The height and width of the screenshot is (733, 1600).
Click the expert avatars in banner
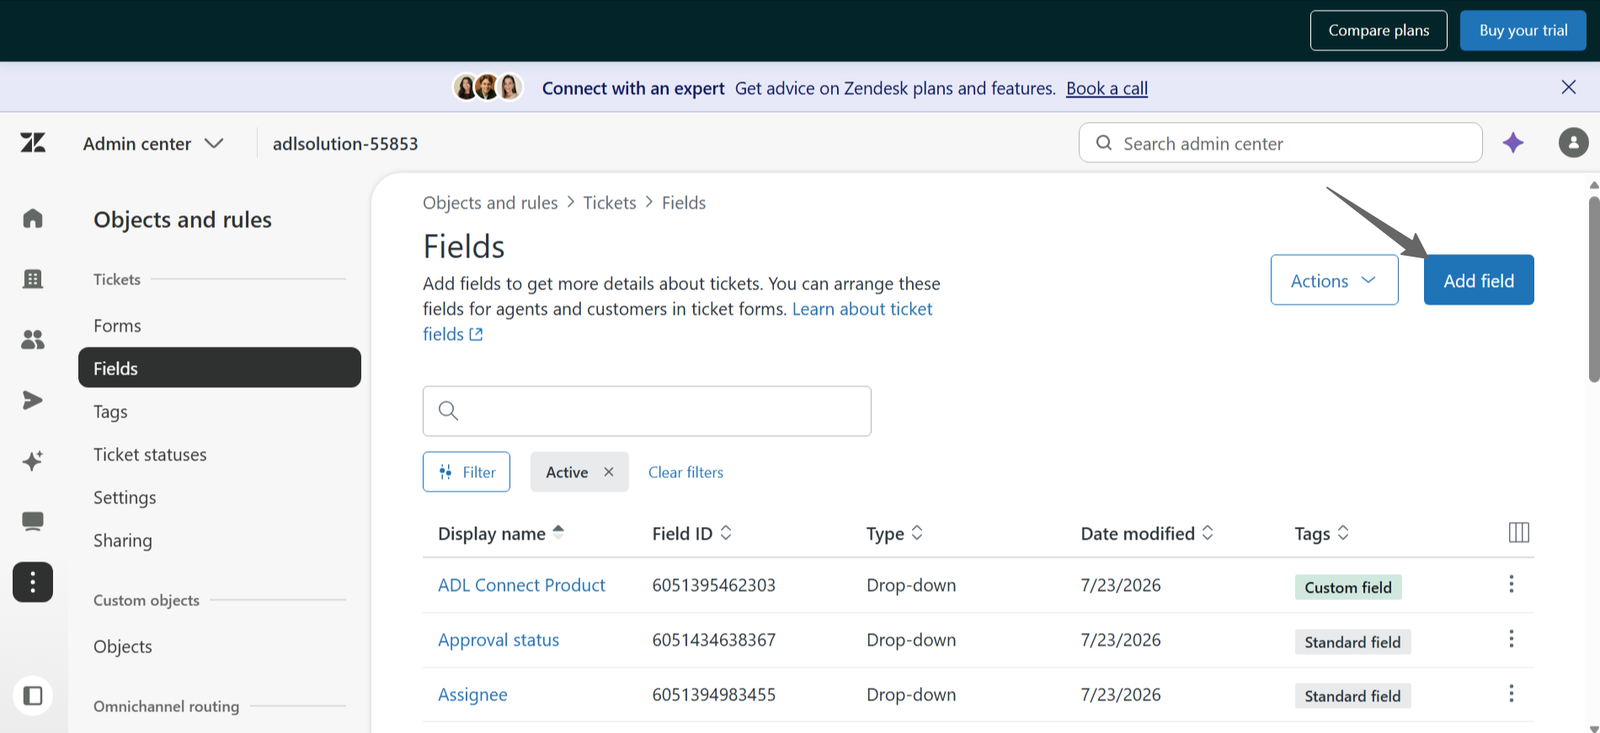coord(487,87)
